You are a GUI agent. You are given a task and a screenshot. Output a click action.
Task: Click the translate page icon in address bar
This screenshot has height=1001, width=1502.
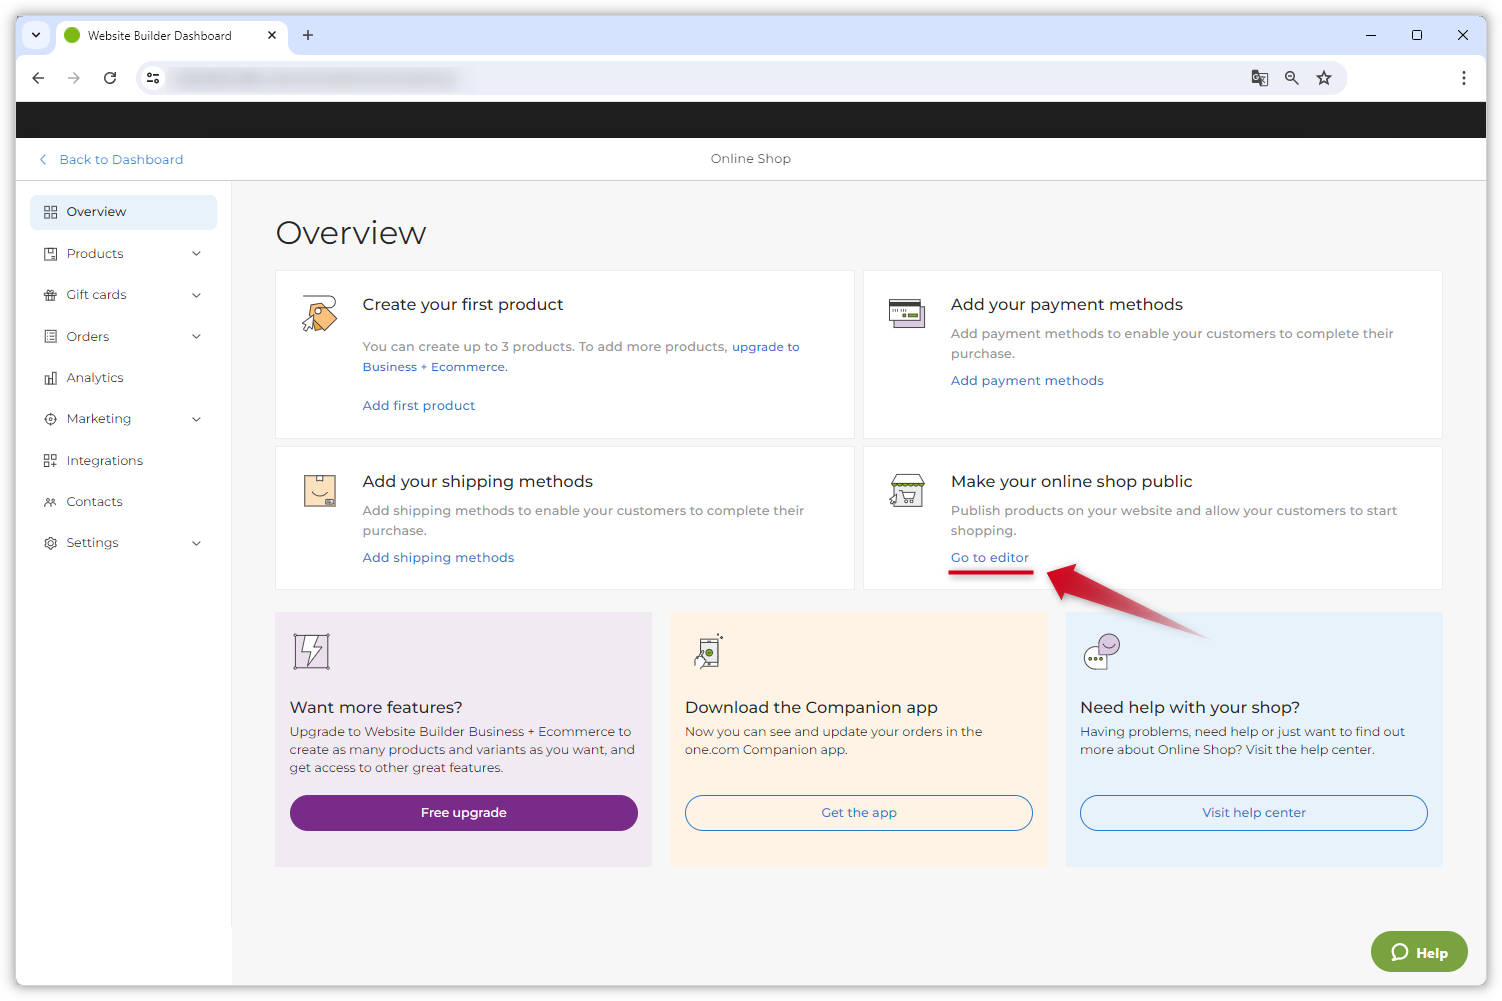click(x=1260, y=78)
